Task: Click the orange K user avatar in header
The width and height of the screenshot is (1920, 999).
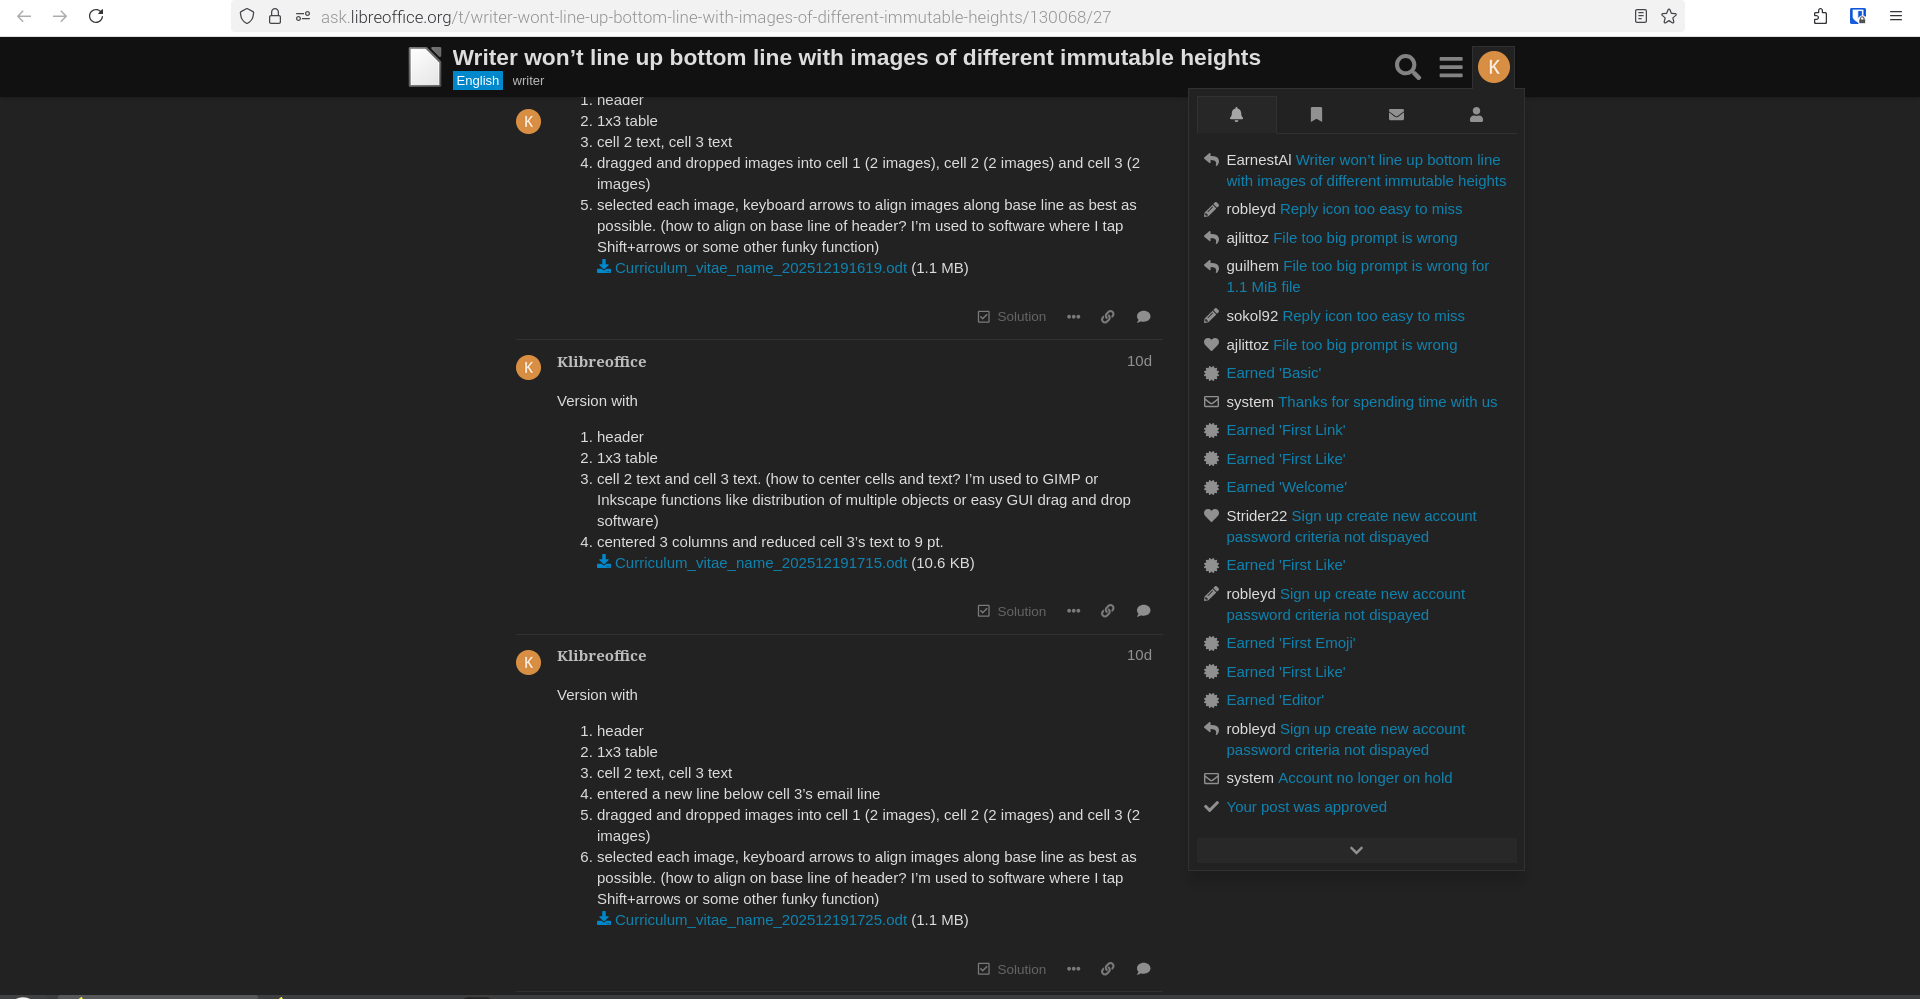Action: [x=1493, y=67]
